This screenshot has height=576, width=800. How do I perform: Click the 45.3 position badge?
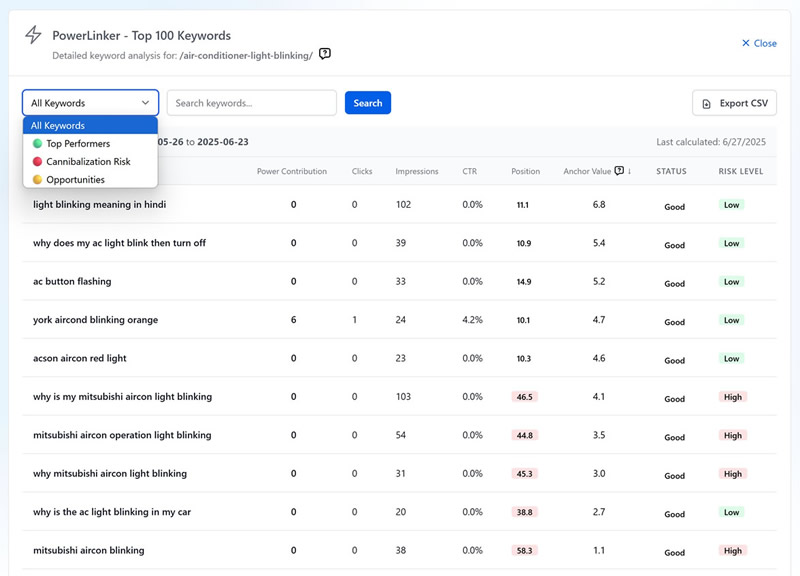(524, 474)
